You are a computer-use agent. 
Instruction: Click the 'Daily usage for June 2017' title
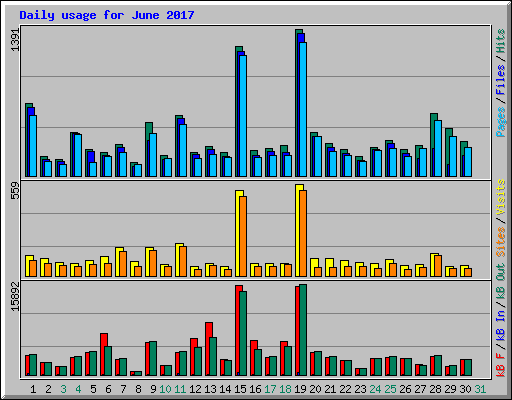107,15
